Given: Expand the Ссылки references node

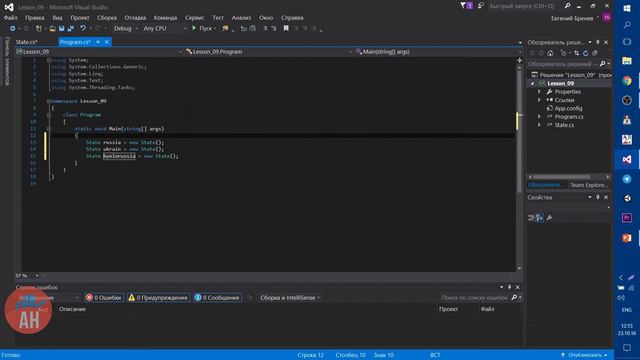Looking at the screenshot, I should tap(539, 100).
